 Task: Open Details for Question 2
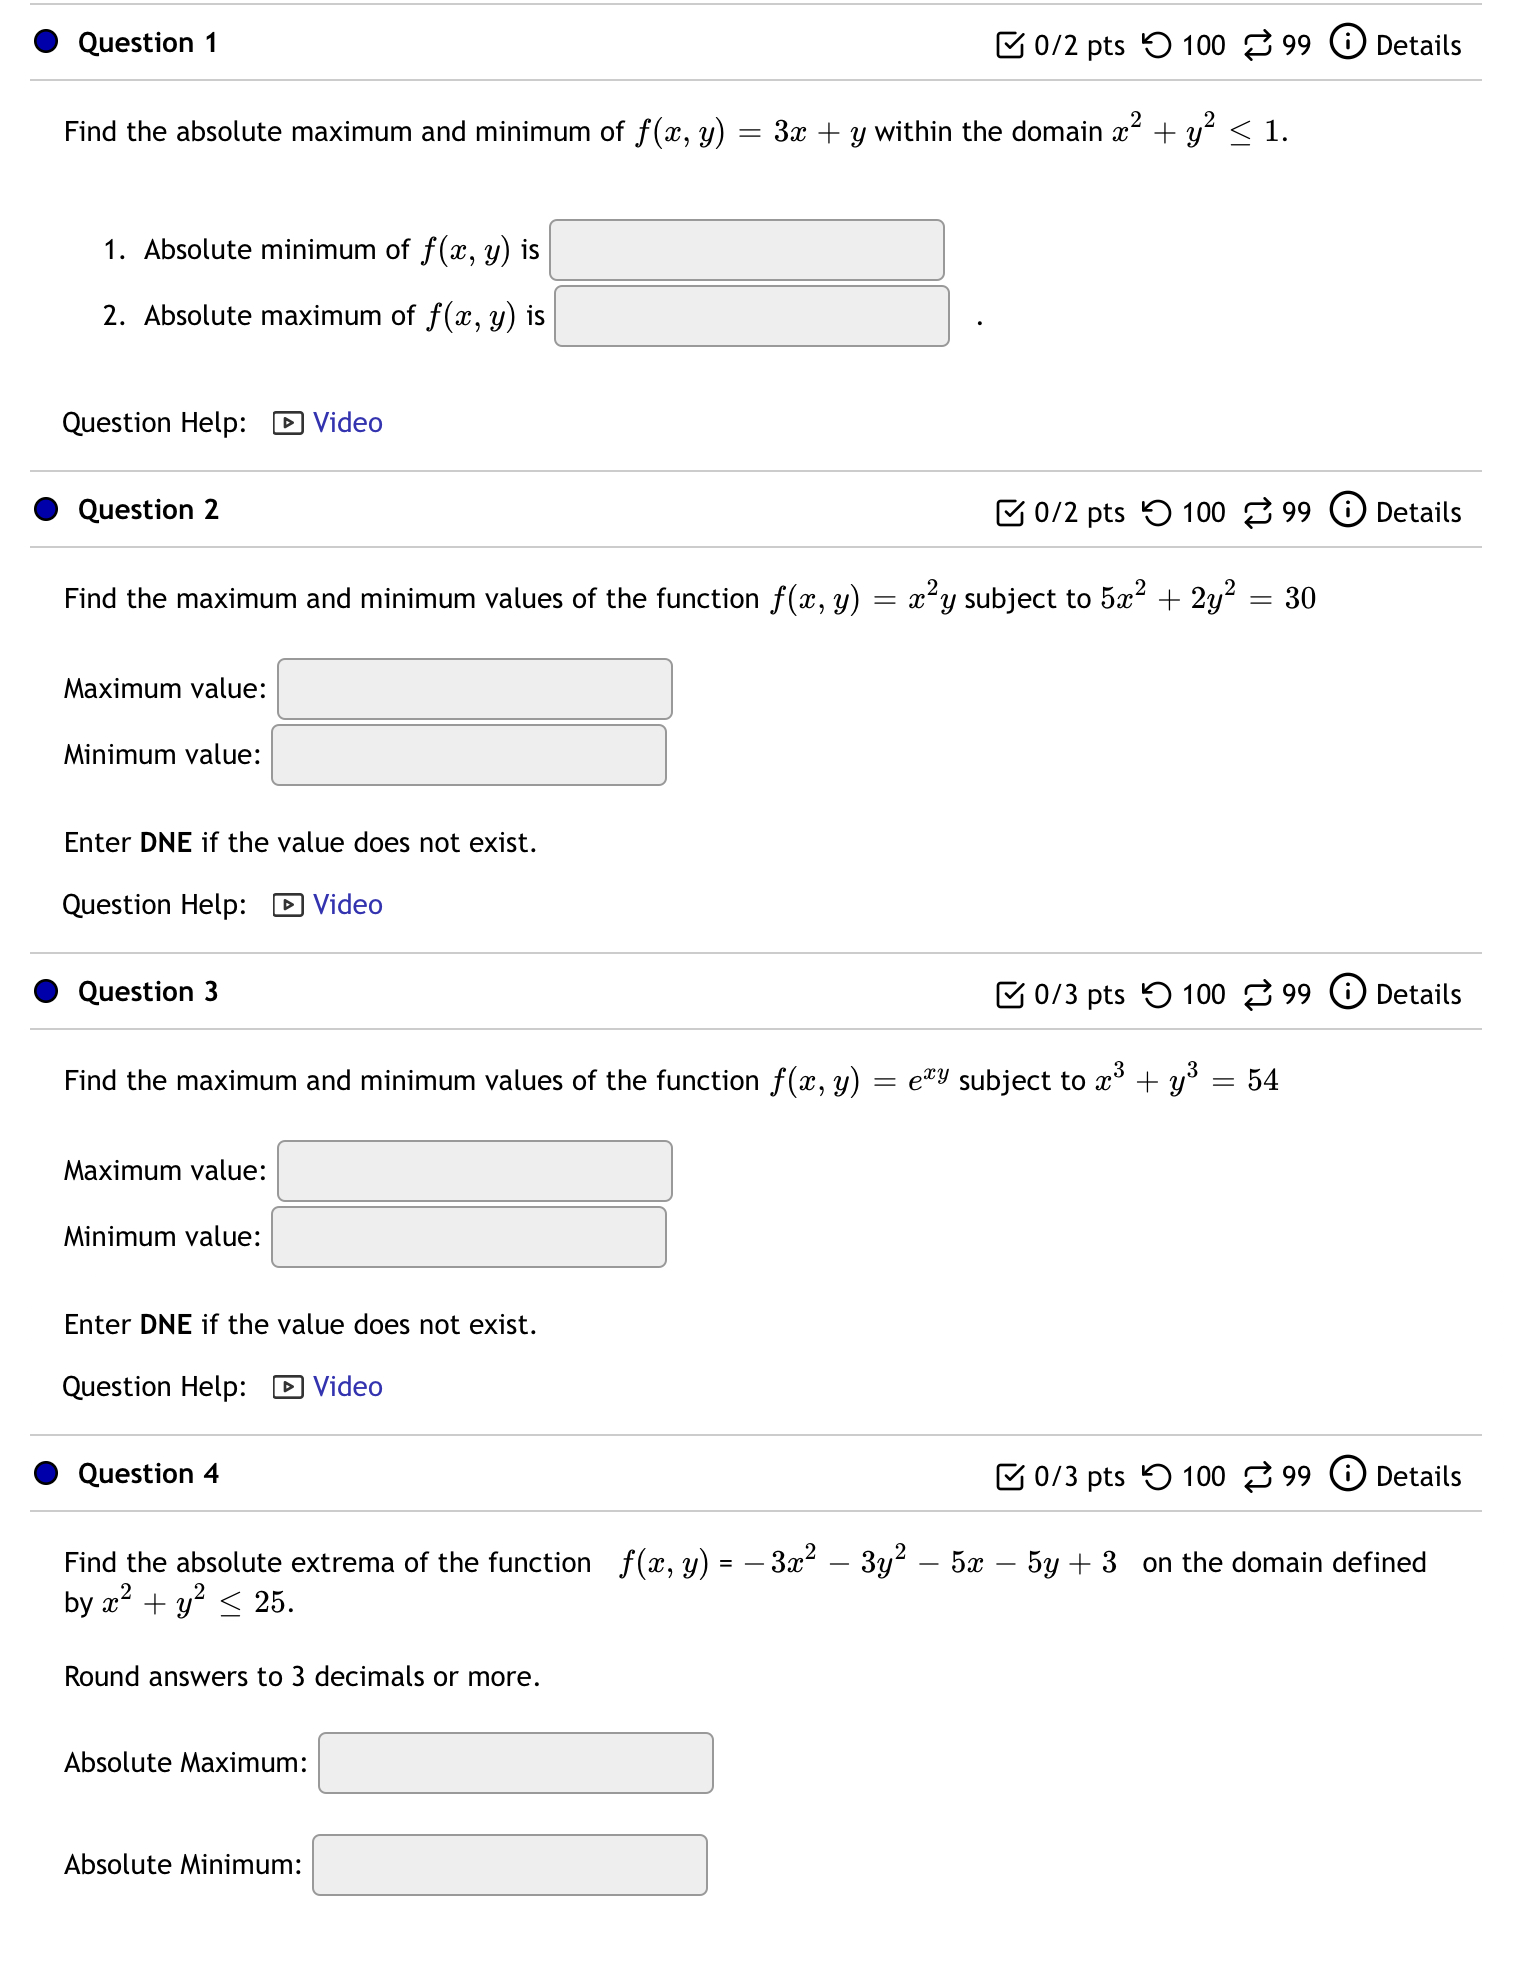pos(1419,512)
